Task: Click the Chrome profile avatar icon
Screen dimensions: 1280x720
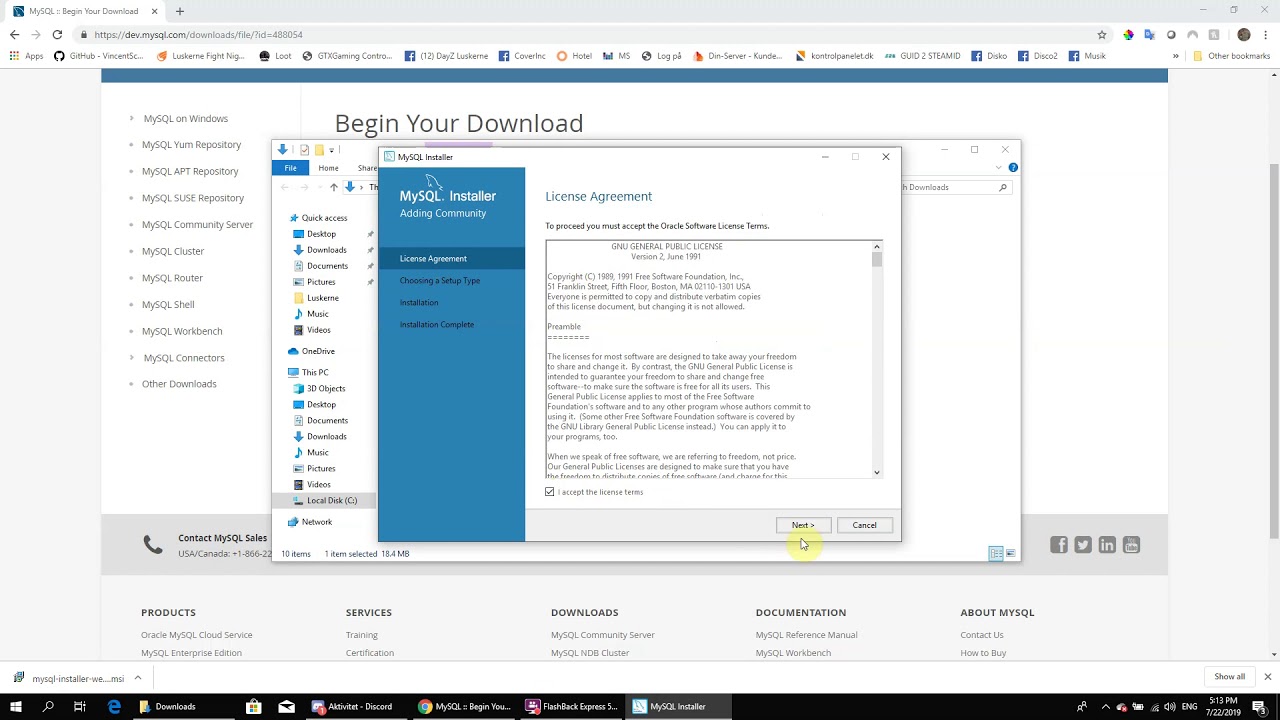Action: click(1244, 34)
